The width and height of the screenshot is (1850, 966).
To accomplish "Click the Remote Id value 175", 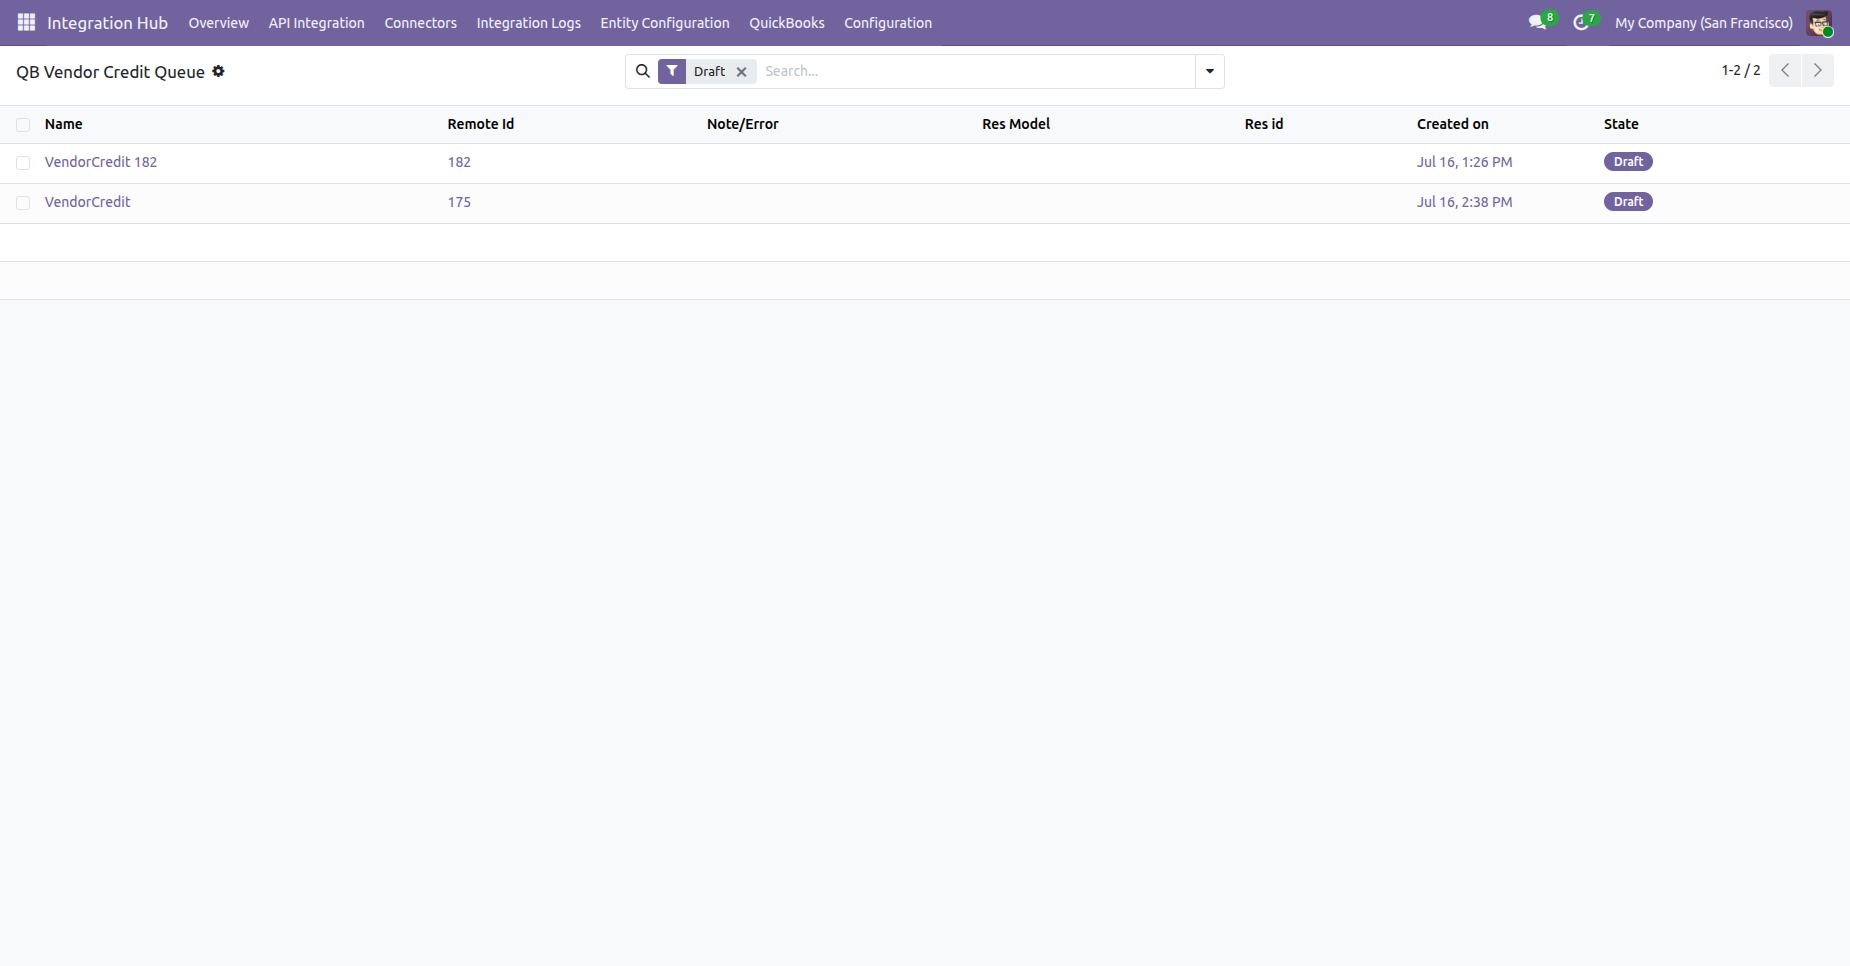I will [459, 202].
